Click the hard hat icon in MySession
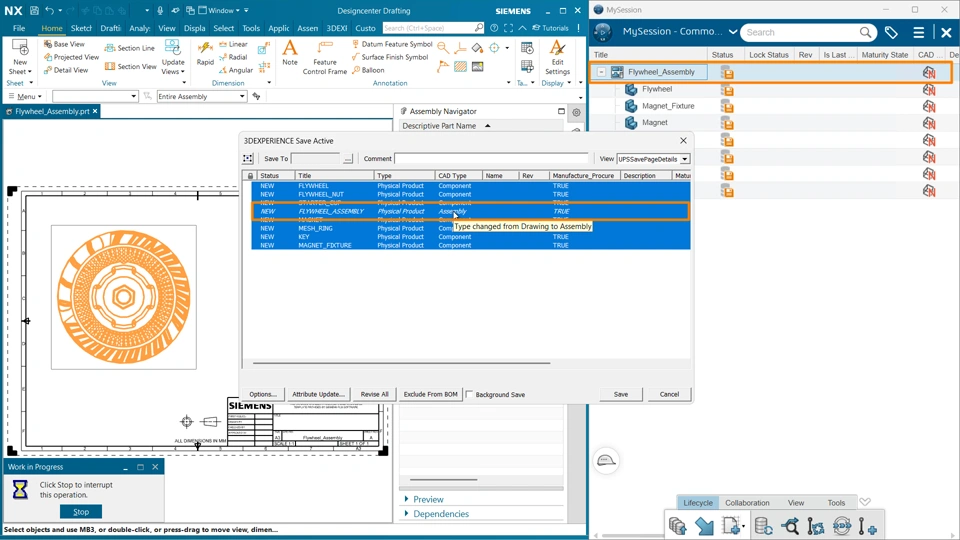 coord(606,460)
